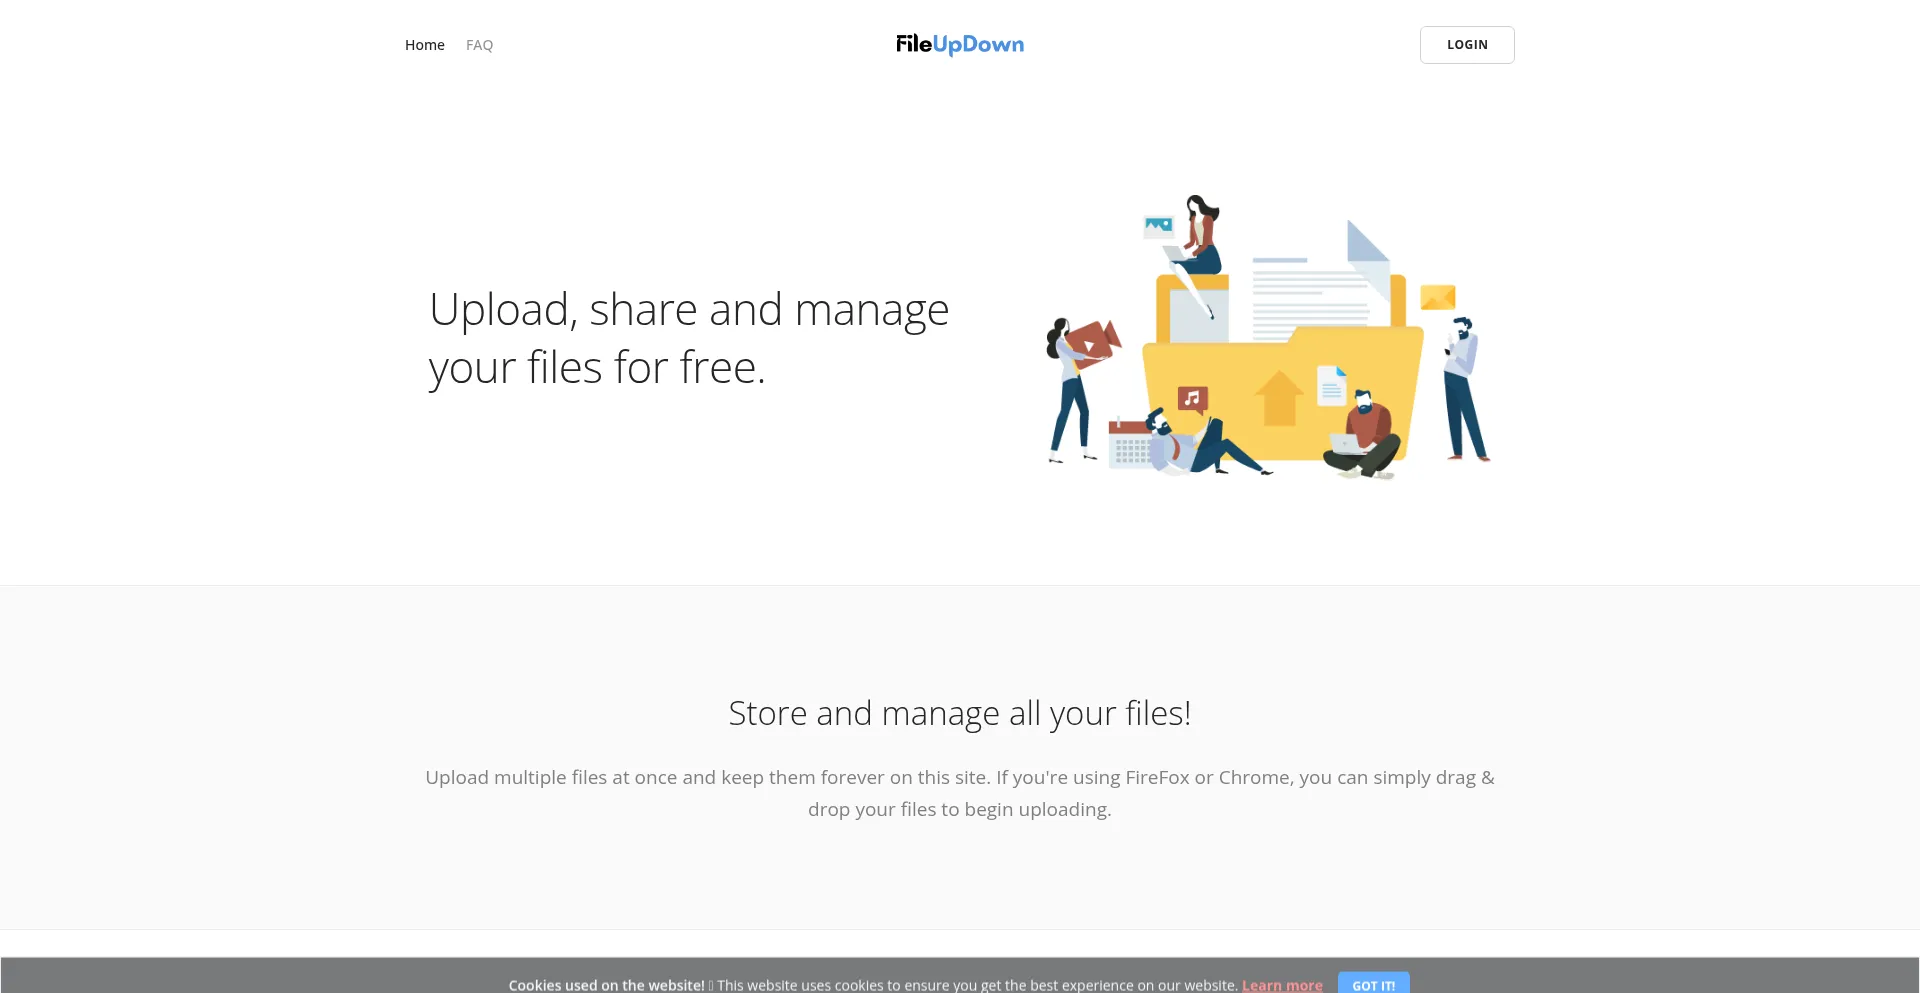Open the FAQ navigation link

tap(479, 45)
